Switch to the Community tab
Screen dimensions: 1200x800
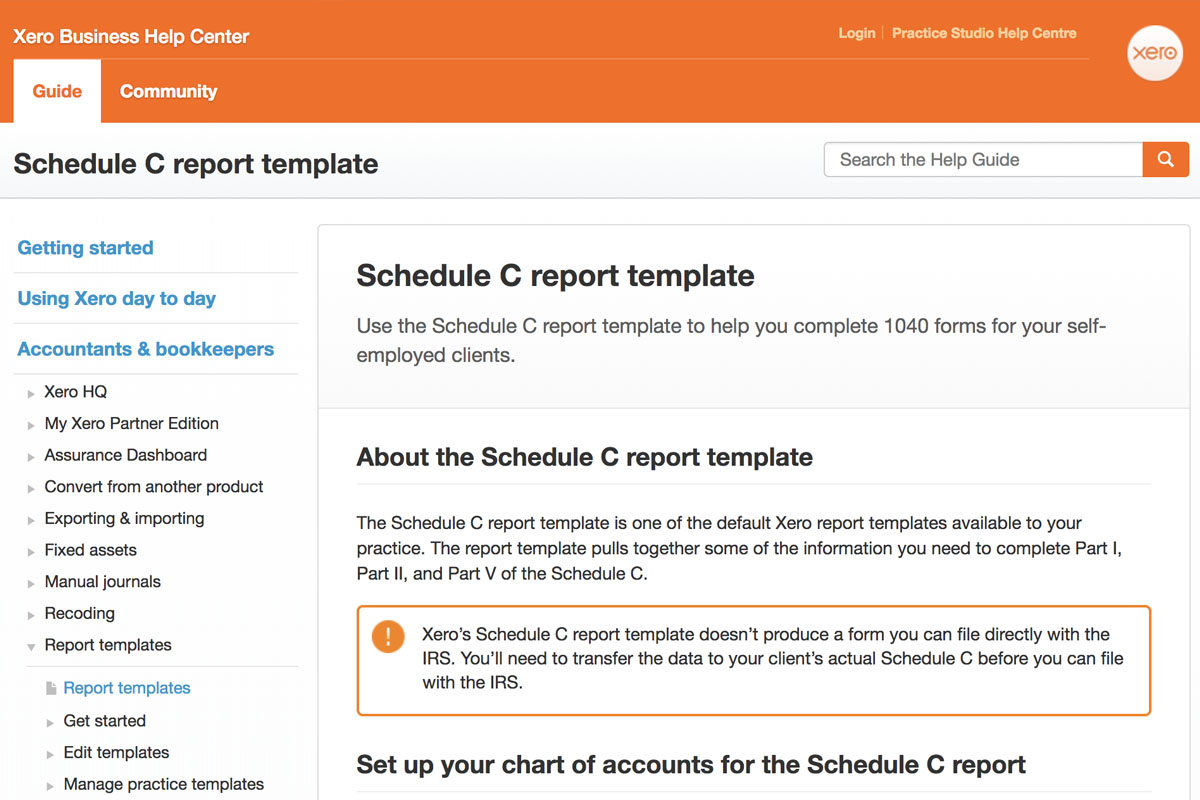coord(168,91)
